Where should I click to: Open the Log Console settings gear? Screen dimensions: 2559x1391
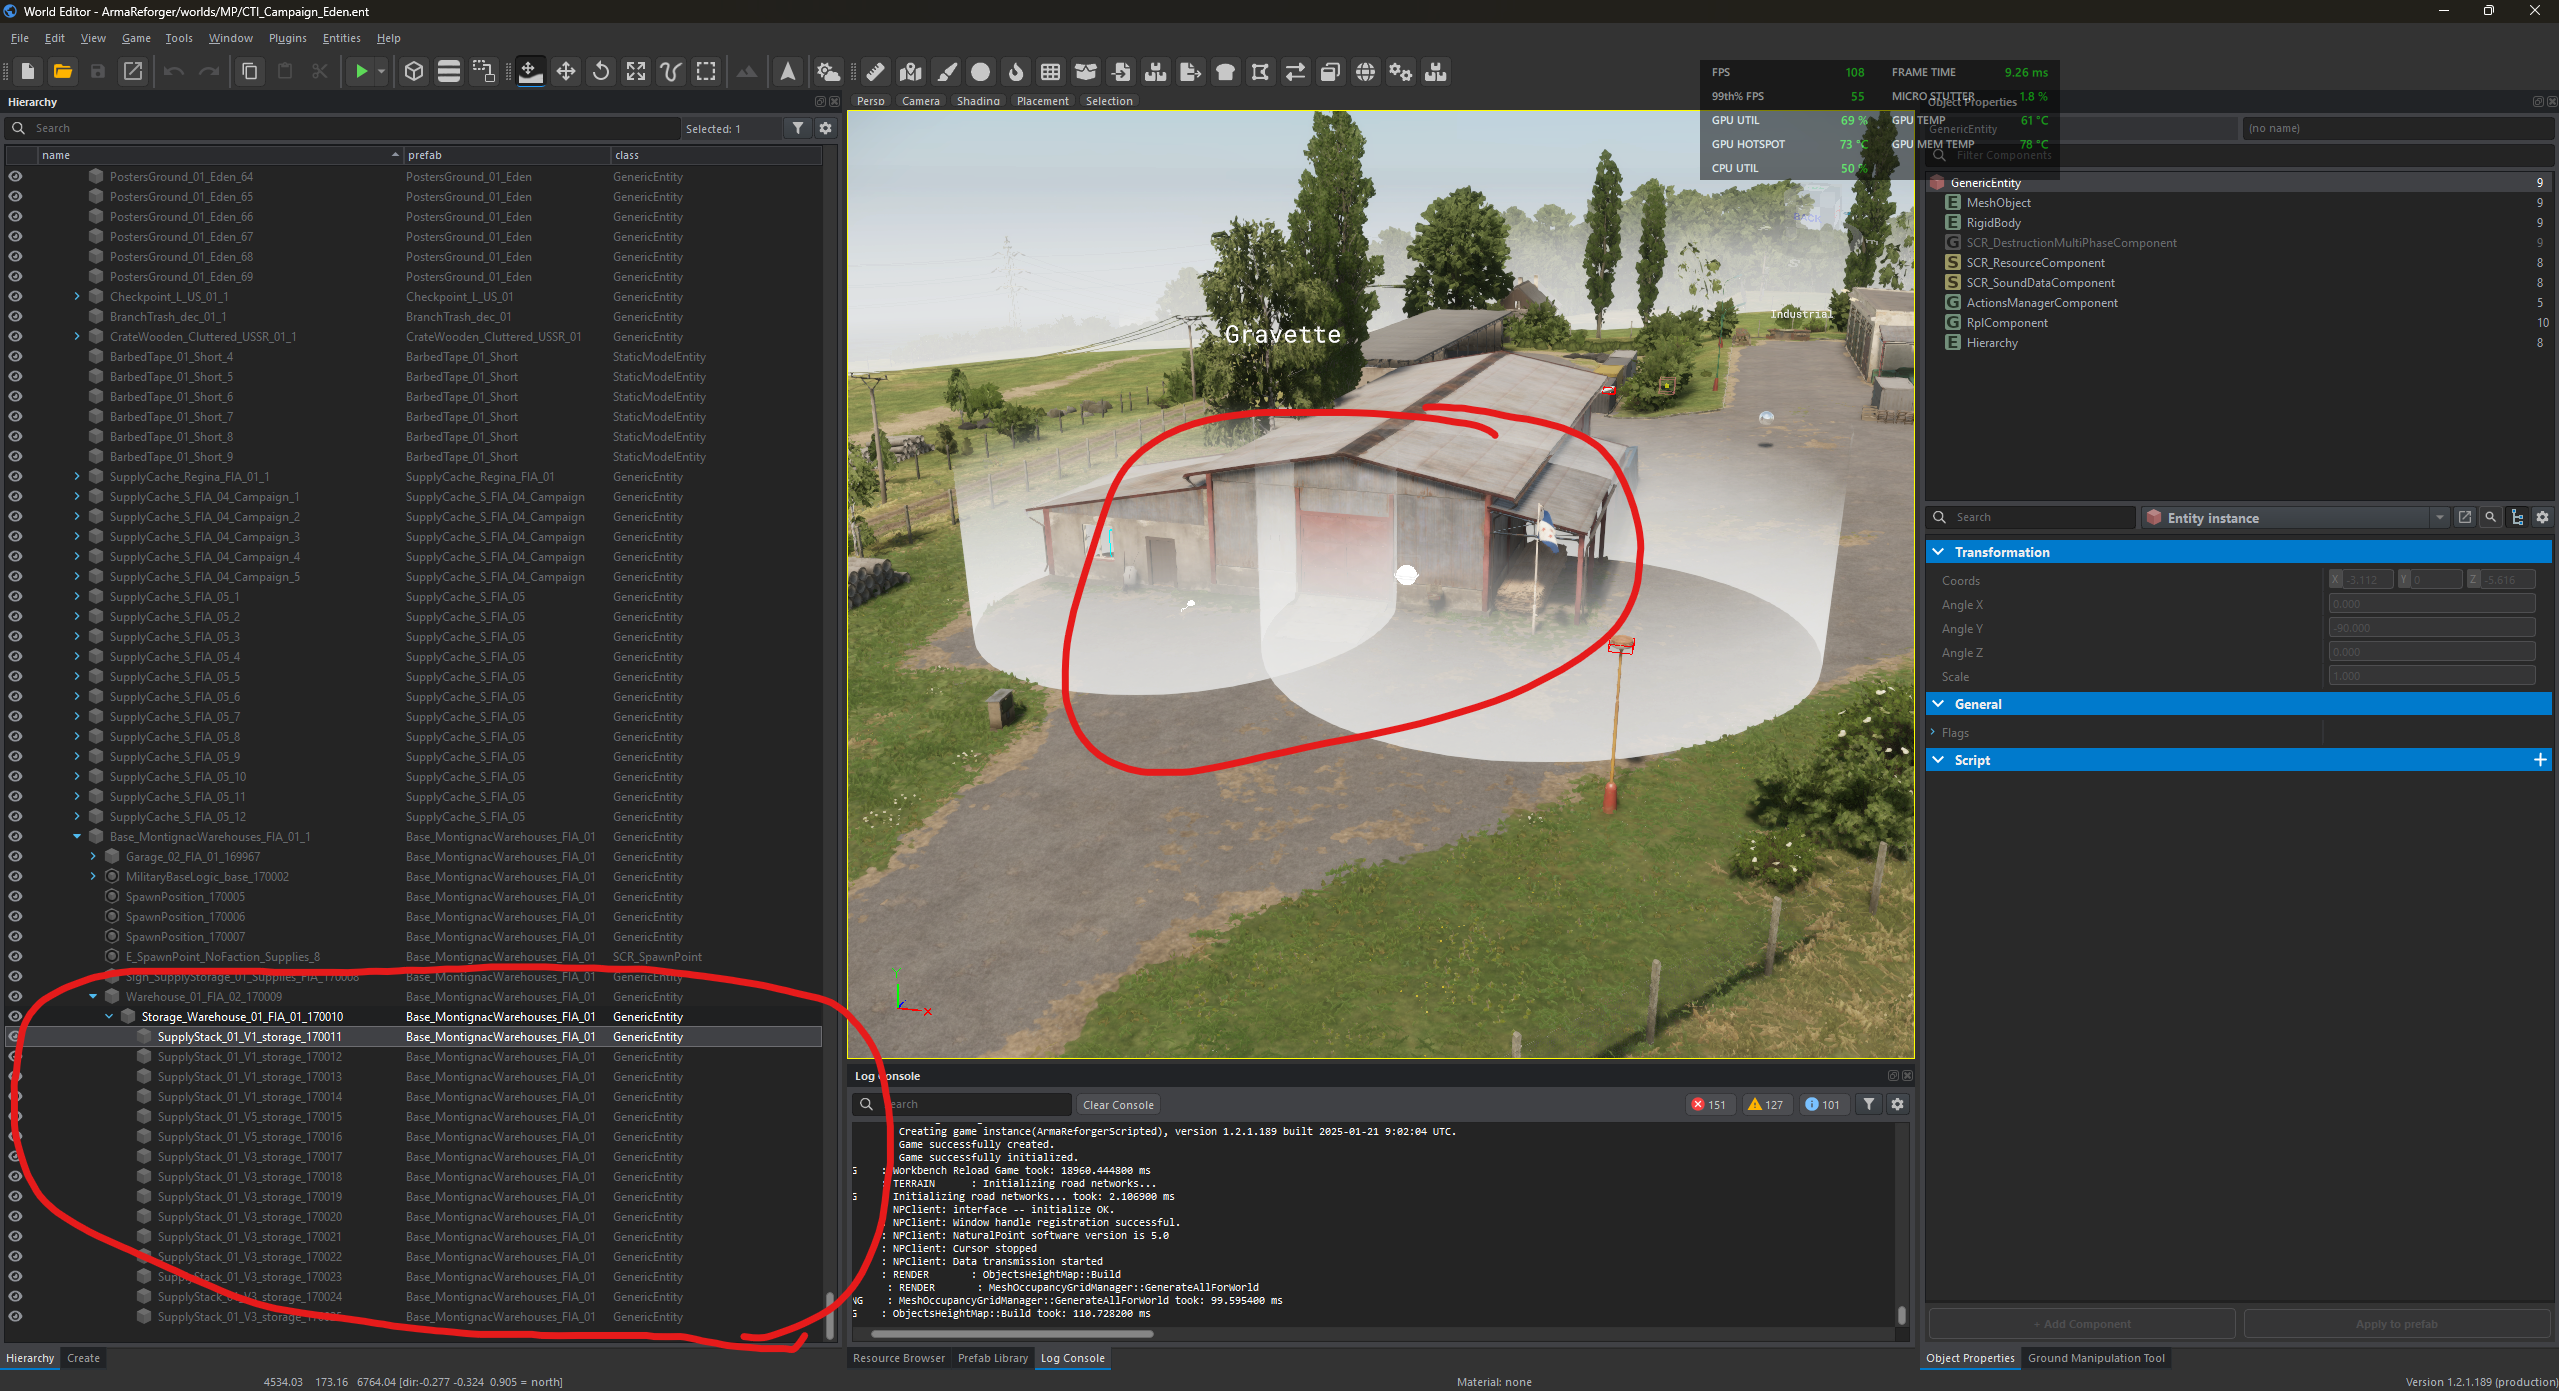pyautogui.click(x=1897, y=1104)
